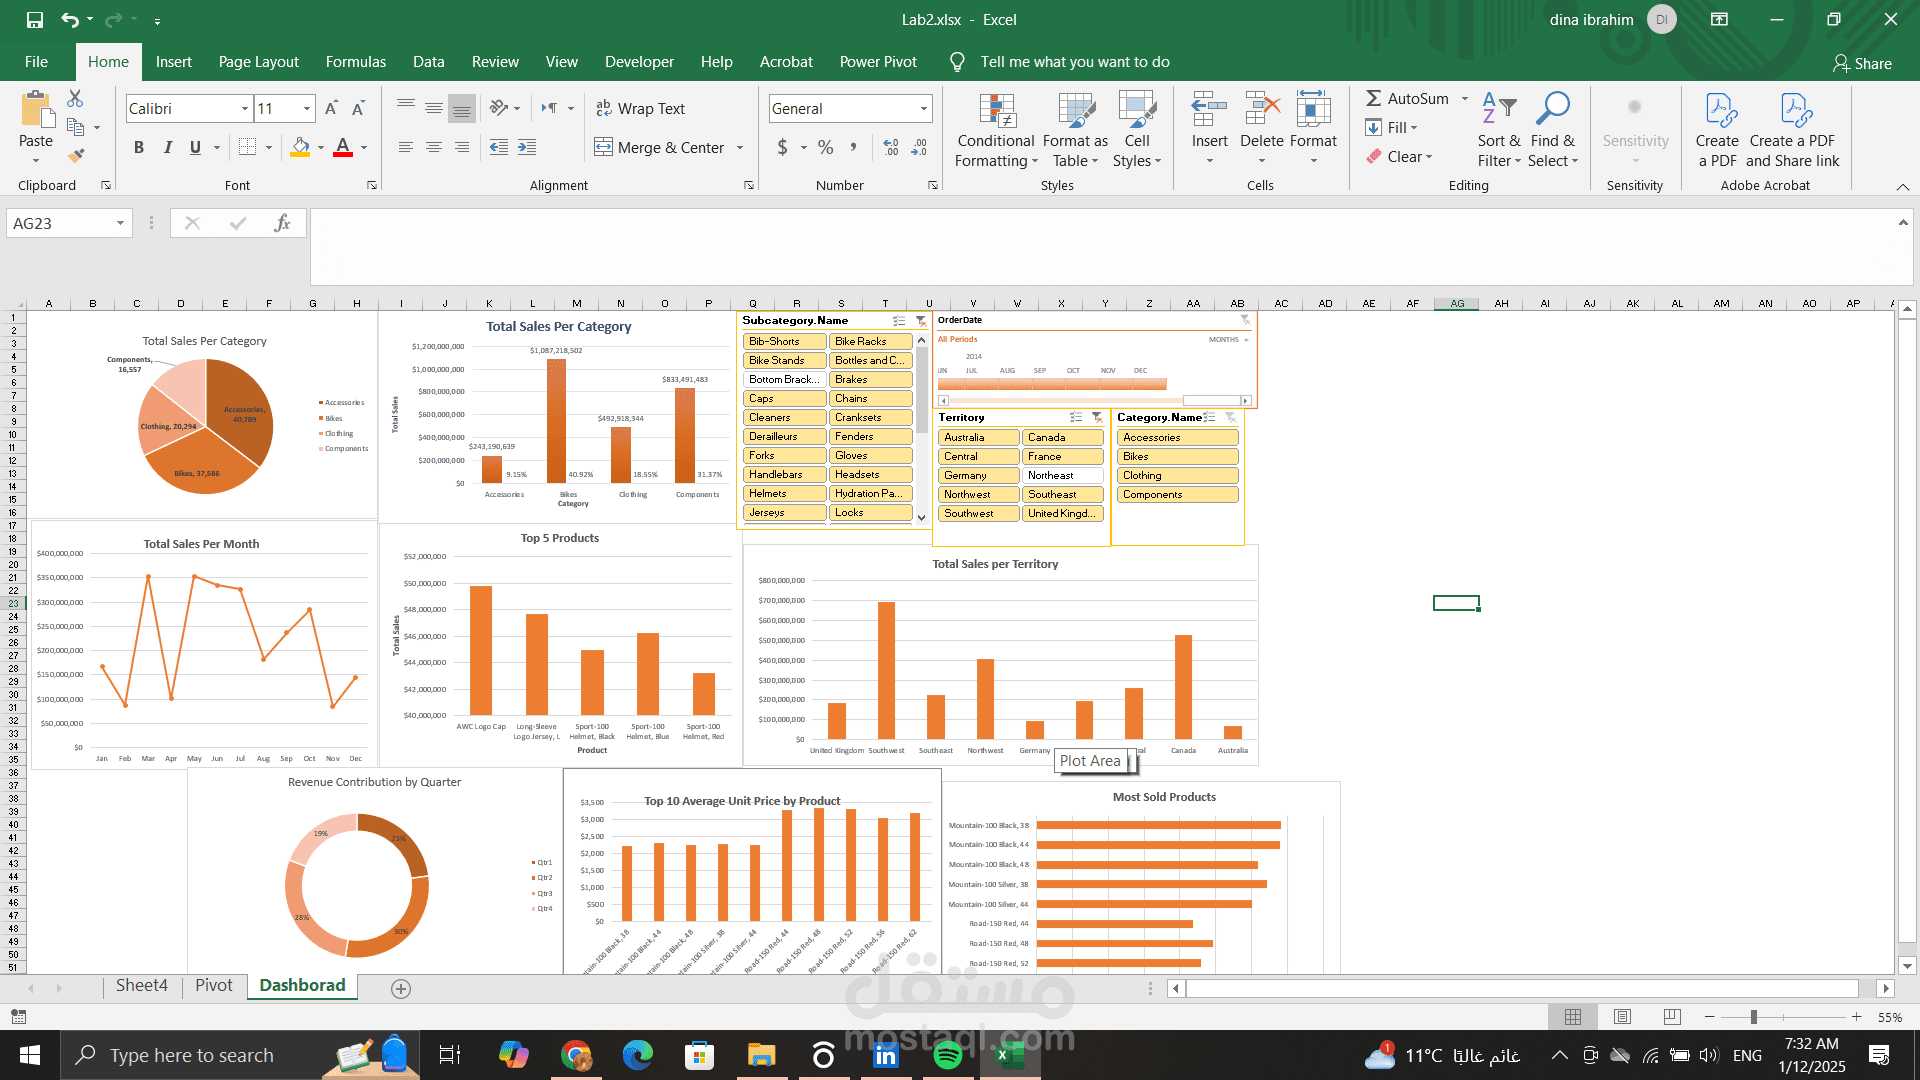Click Create a PDF and Share link

[x=1793, y=131]
